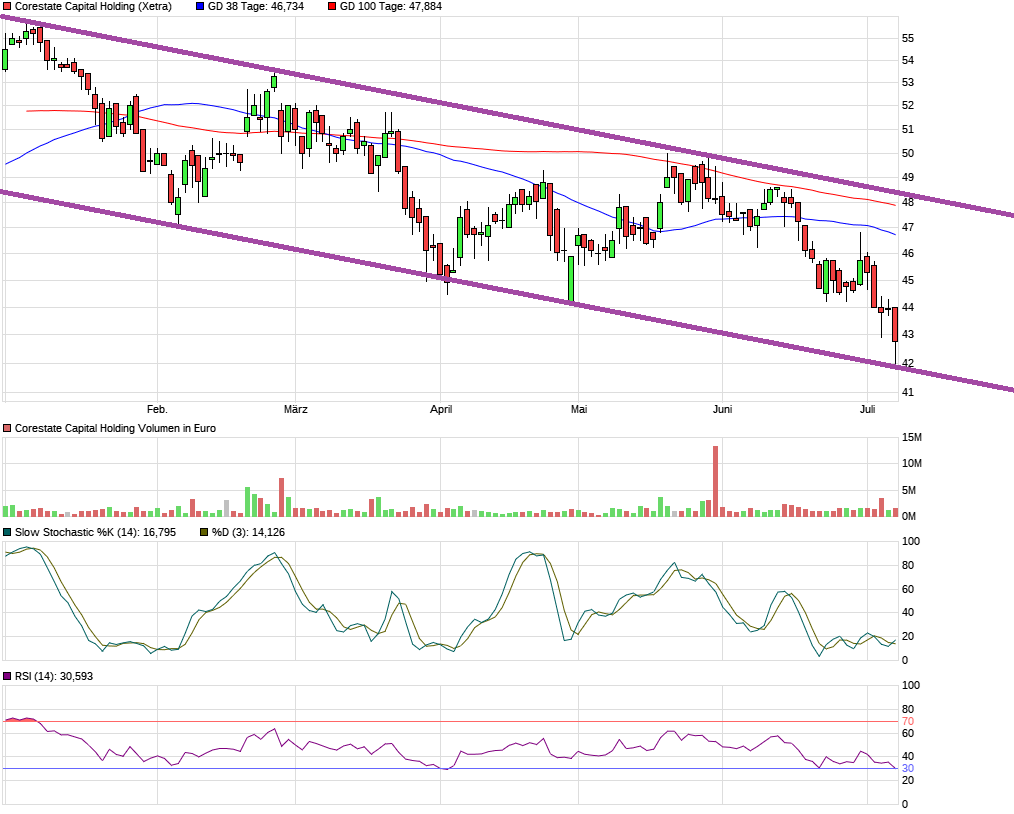
Task: Click the tallest red volume bar in June
Action: [715, 481]
